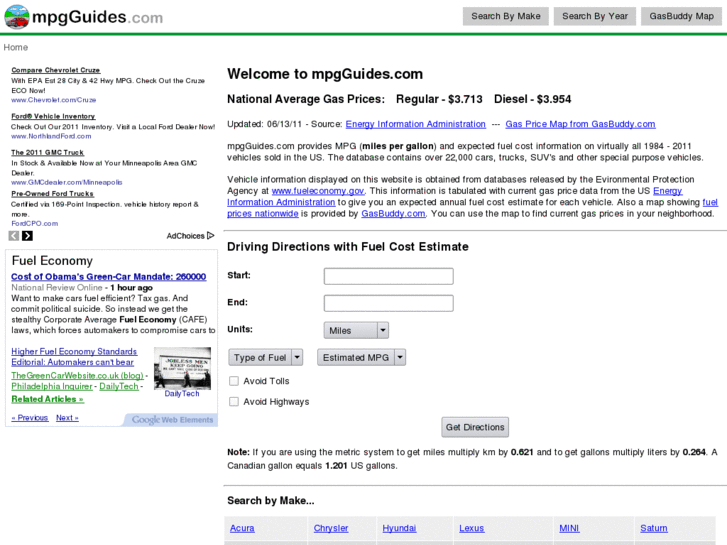Screen dimensions: 727x545
Task: Open the Energy Information Administration source link
Action: coord(415,124)
